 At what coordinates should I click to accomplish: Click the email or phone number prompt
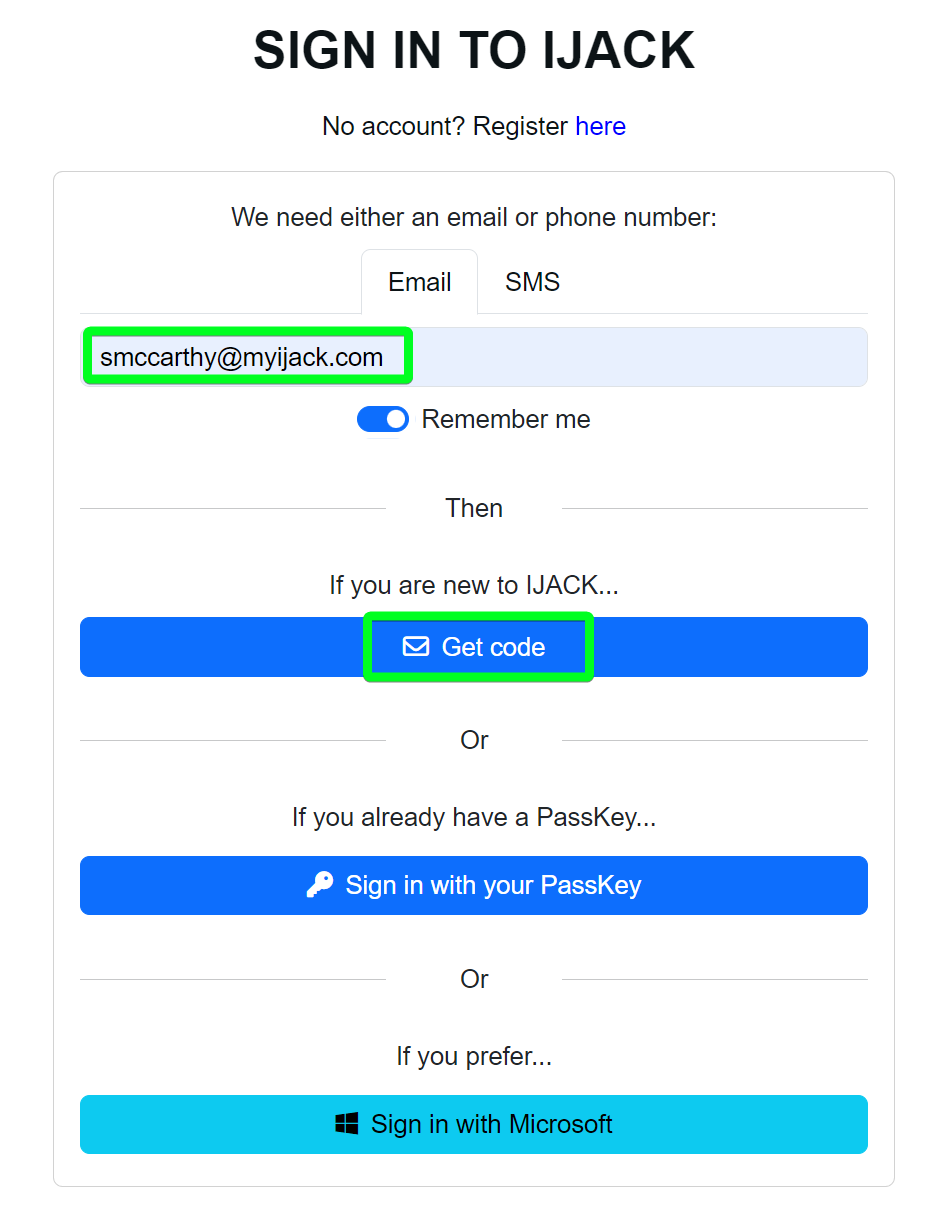pyautogui.click(x=474, y=217)
